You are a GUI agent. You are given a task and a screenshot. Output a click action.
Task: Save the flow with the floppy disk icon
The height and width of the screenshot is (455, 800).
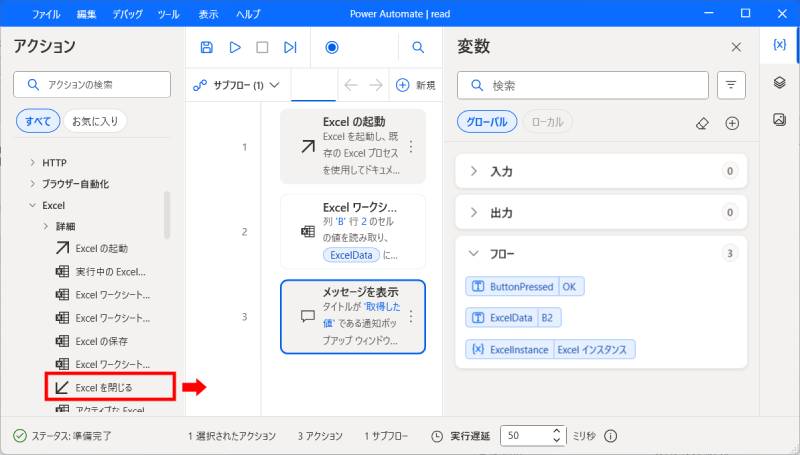[x=207, y=47]
